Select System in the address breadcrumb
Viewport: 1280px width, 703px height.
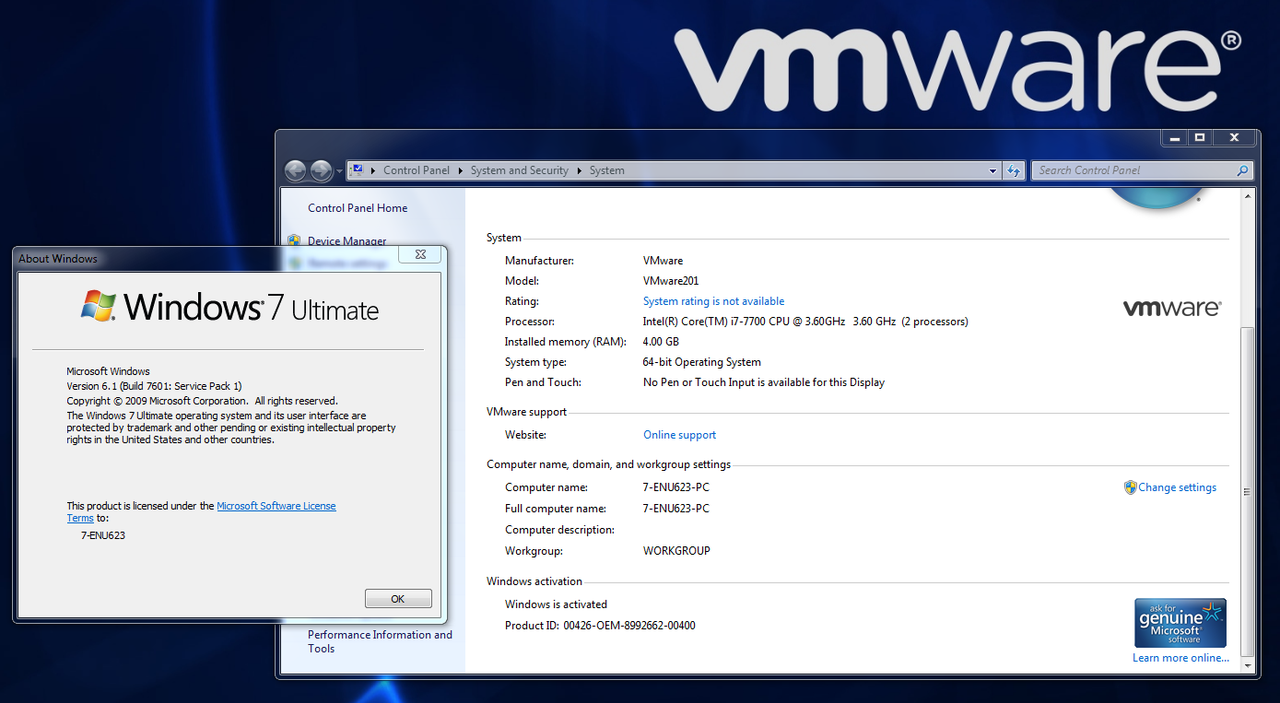coord(607,170)
